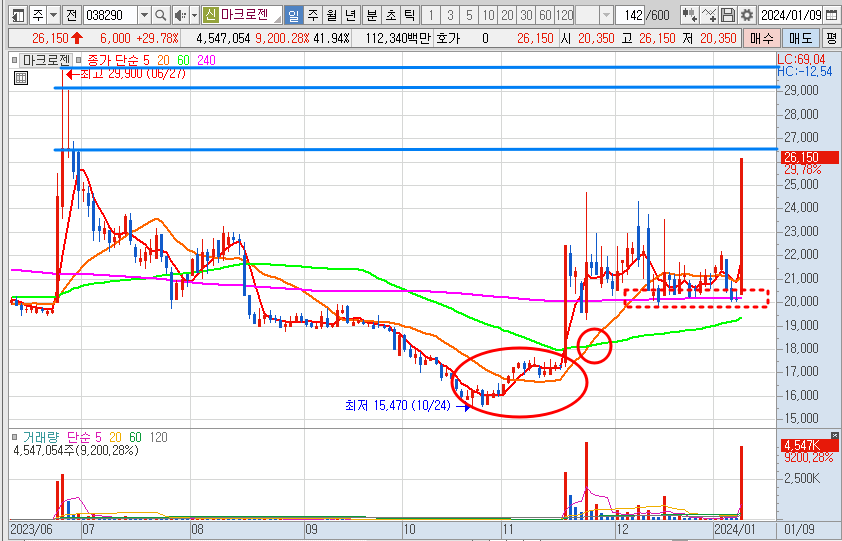Click the +29.78% change rate text
The width and height of the screenshot is (842, 541).
tap(157, 39)
